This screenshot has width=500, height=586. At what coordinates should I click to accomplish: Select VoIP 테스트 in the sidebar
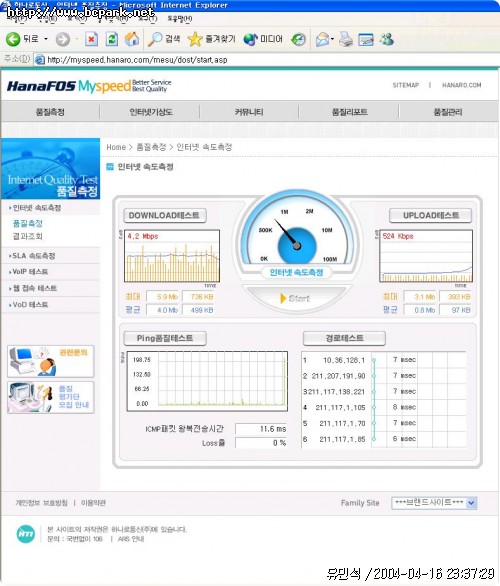pyautogui.click(x=30, y=272)
